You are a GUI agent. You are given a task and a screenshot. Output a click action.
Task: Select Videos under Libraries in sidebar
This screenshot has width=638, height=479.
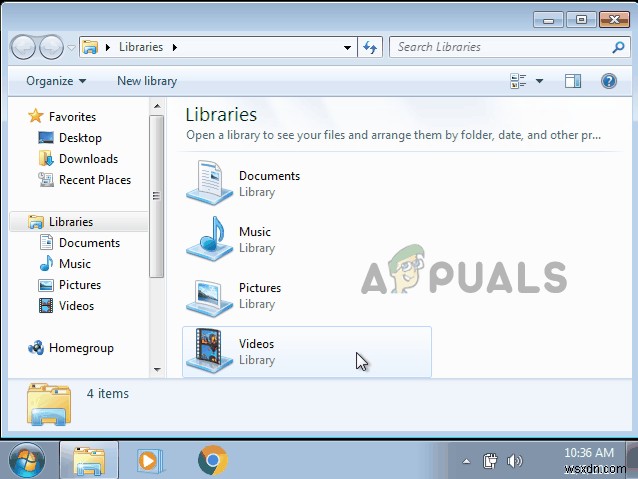[76, 306]
